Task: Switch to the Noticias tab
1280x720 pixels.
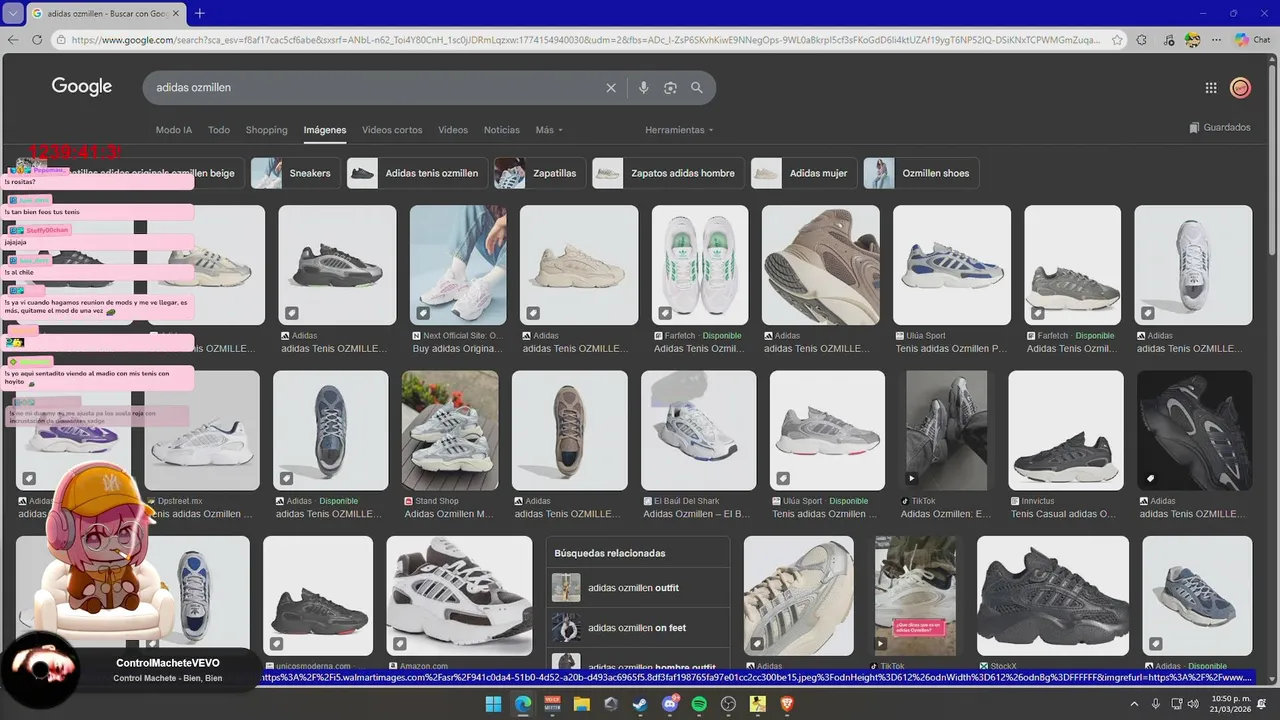Action: 502,130
